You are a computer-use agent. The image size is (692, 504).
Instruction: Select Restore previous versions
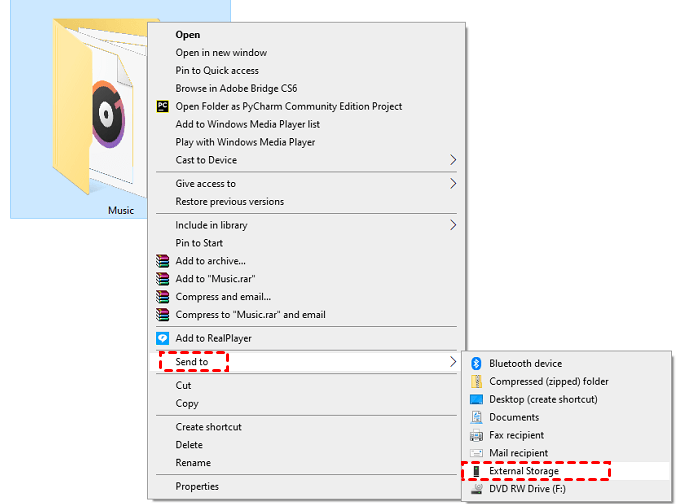[306, 202]
